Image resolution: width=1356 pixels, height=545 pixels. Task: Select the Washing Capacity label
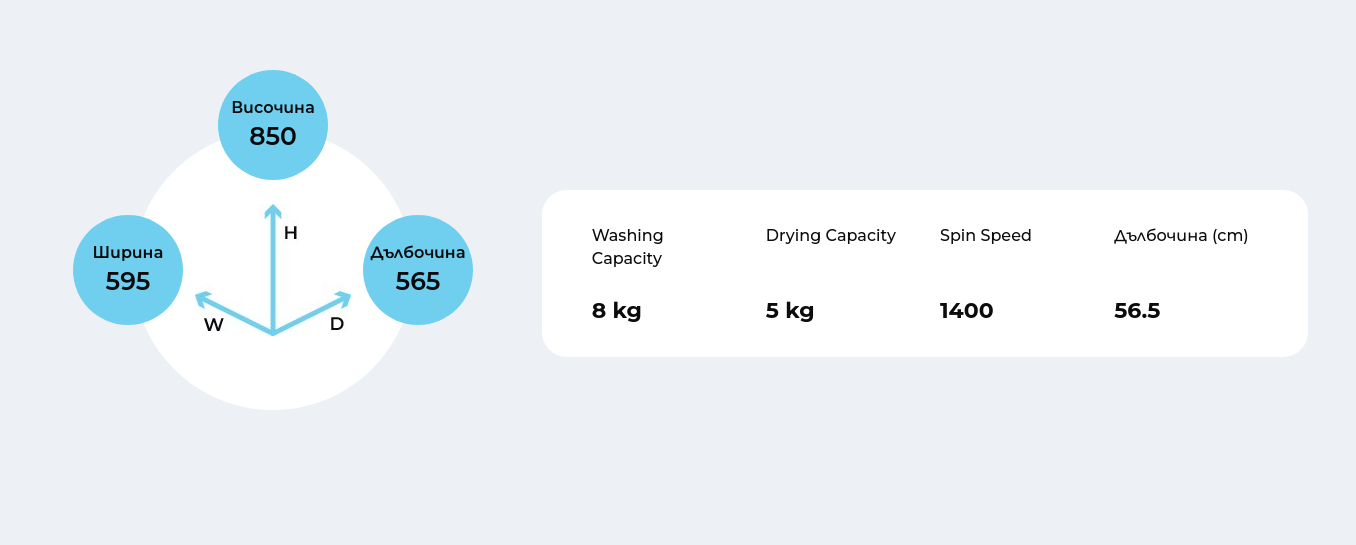pyautogui.click(x=628, y=247)
